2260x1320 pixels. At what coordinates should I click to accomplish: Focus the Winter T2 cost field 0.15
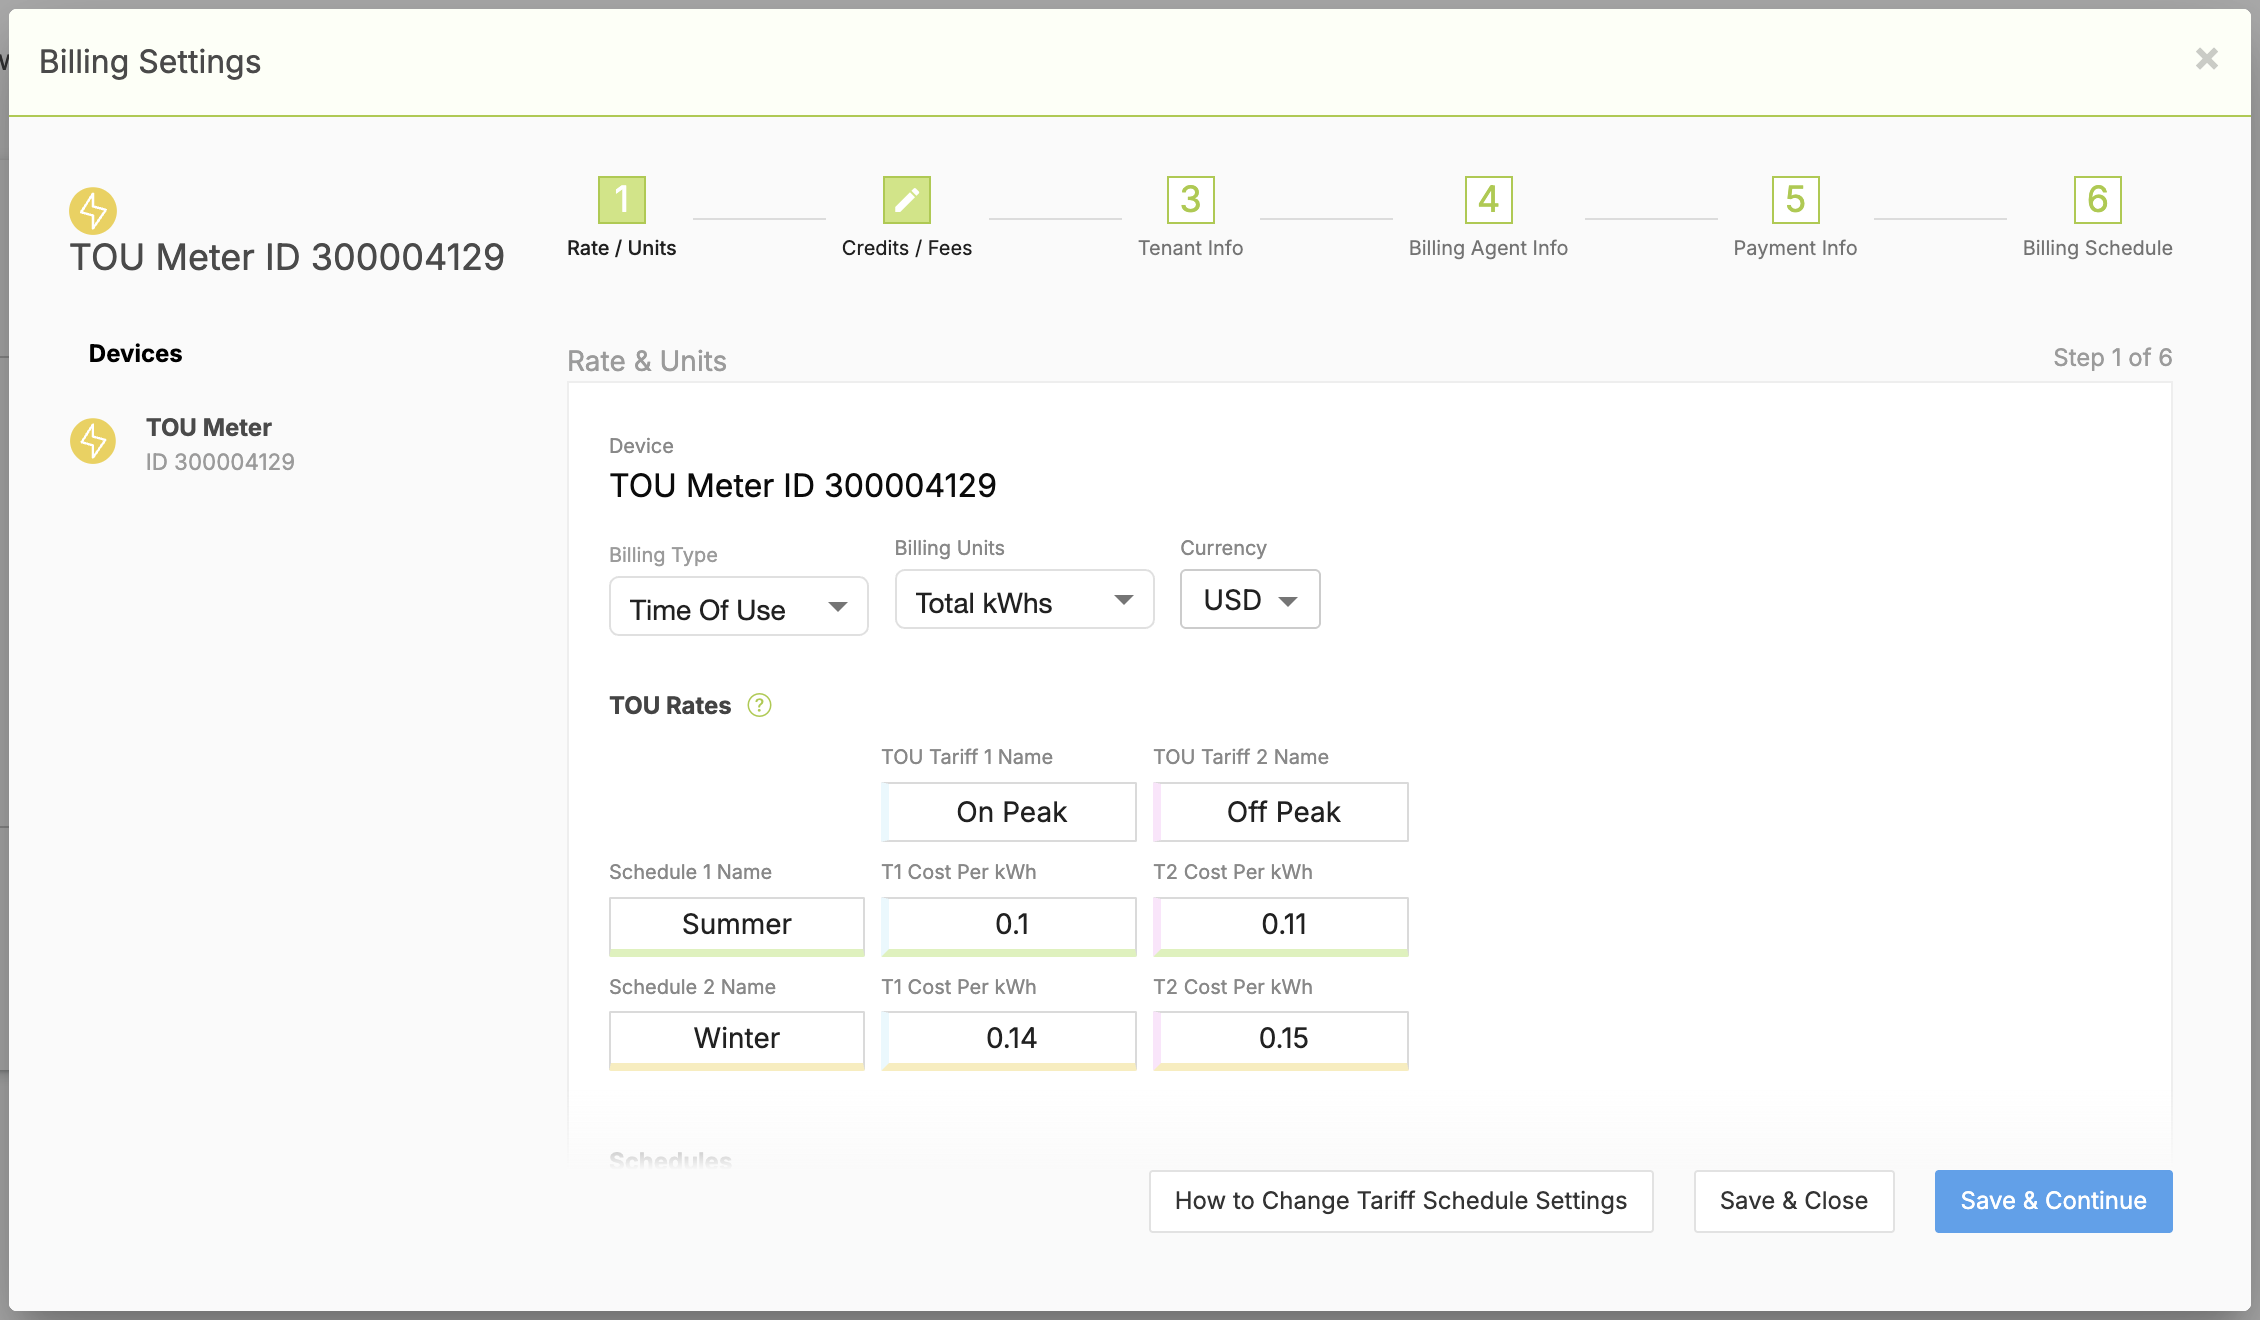(1282, 1038)
